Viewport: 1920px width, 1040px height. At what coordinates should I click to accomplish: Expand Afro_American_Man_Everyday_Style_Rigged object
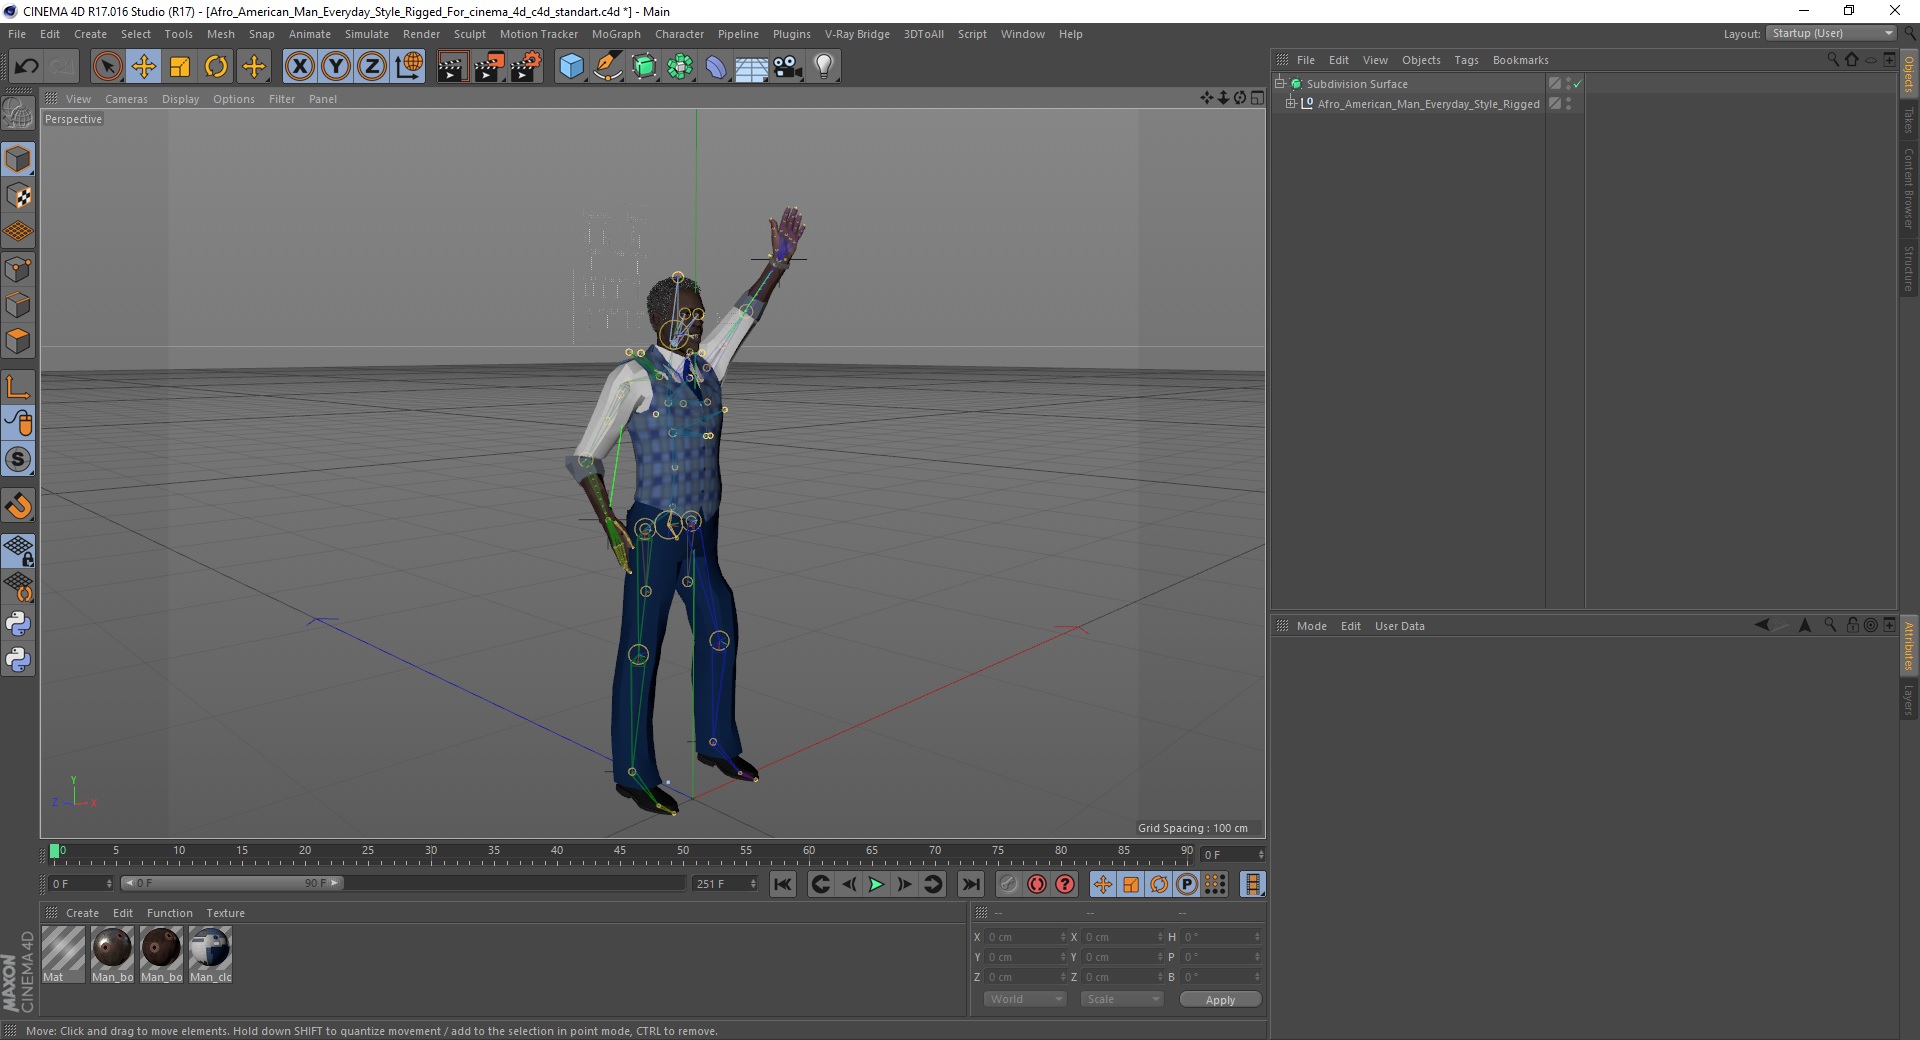pyautogui.click(x=1291, y=104)
